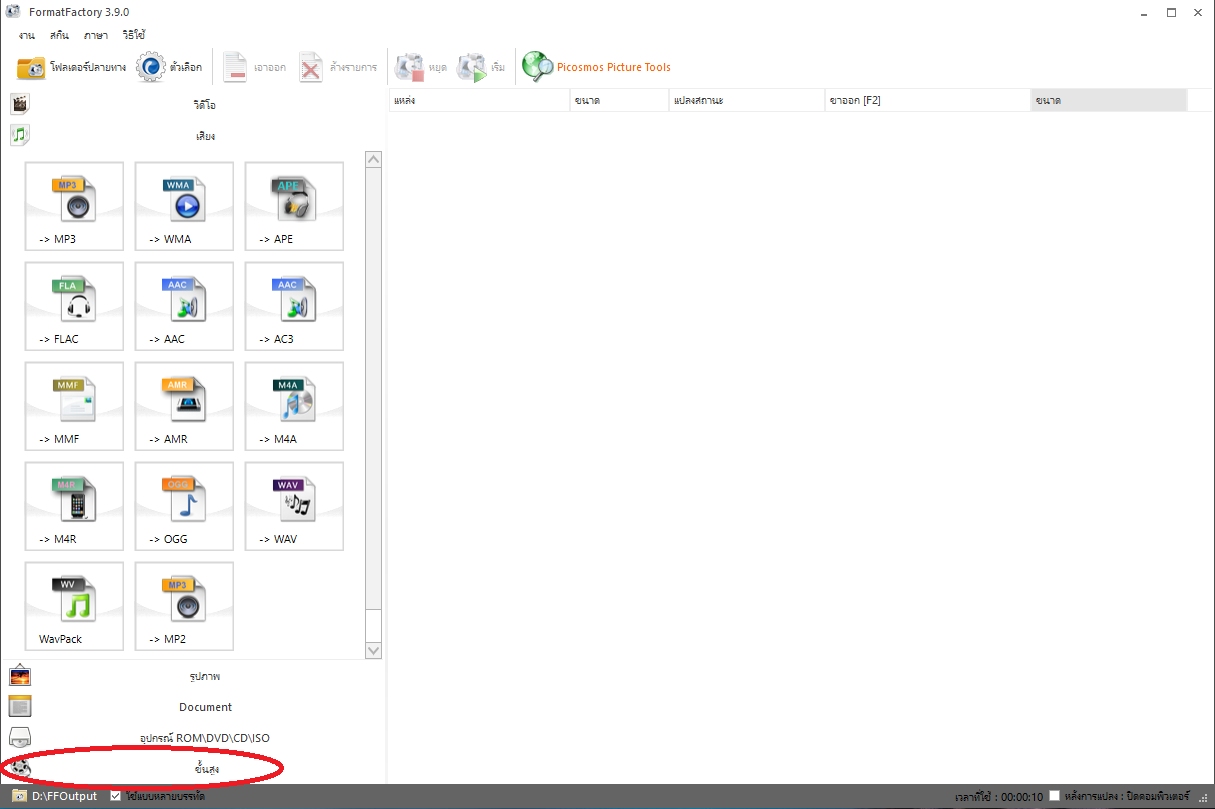The height and width of the screenshot is (809, 1215).
Task: Click the clear list (ล้างรายการ) toolbar button
Action: (338, 68)
